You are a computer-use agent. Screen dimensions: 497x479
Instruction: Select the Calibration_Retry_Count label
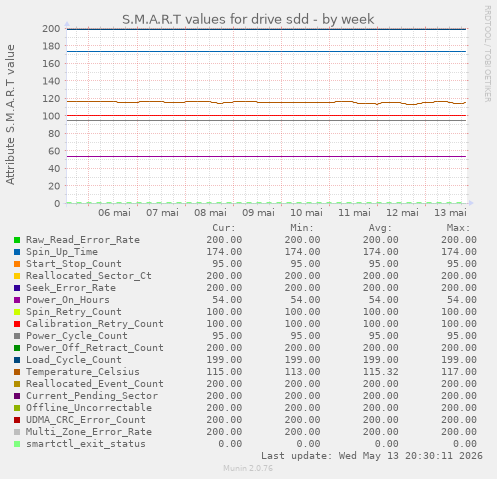(95, 324)
